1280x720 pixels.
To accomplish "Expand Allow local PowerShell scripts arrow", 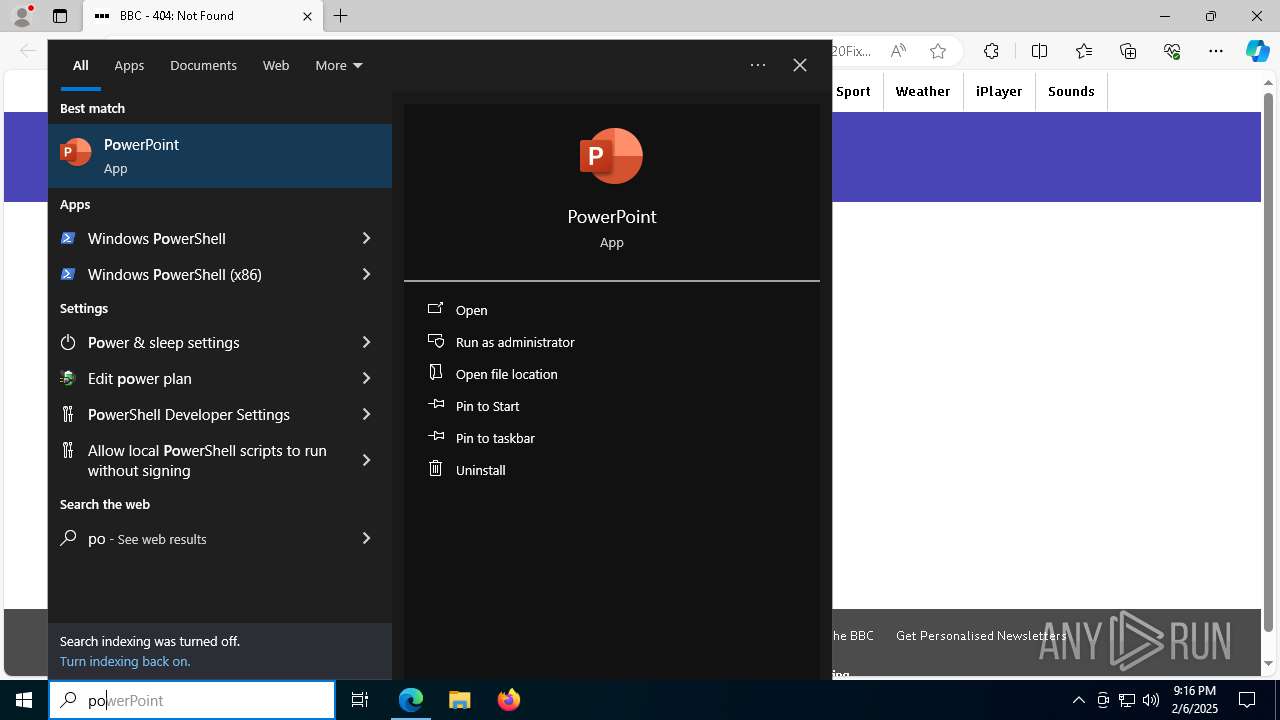I will tap(366, 460).
